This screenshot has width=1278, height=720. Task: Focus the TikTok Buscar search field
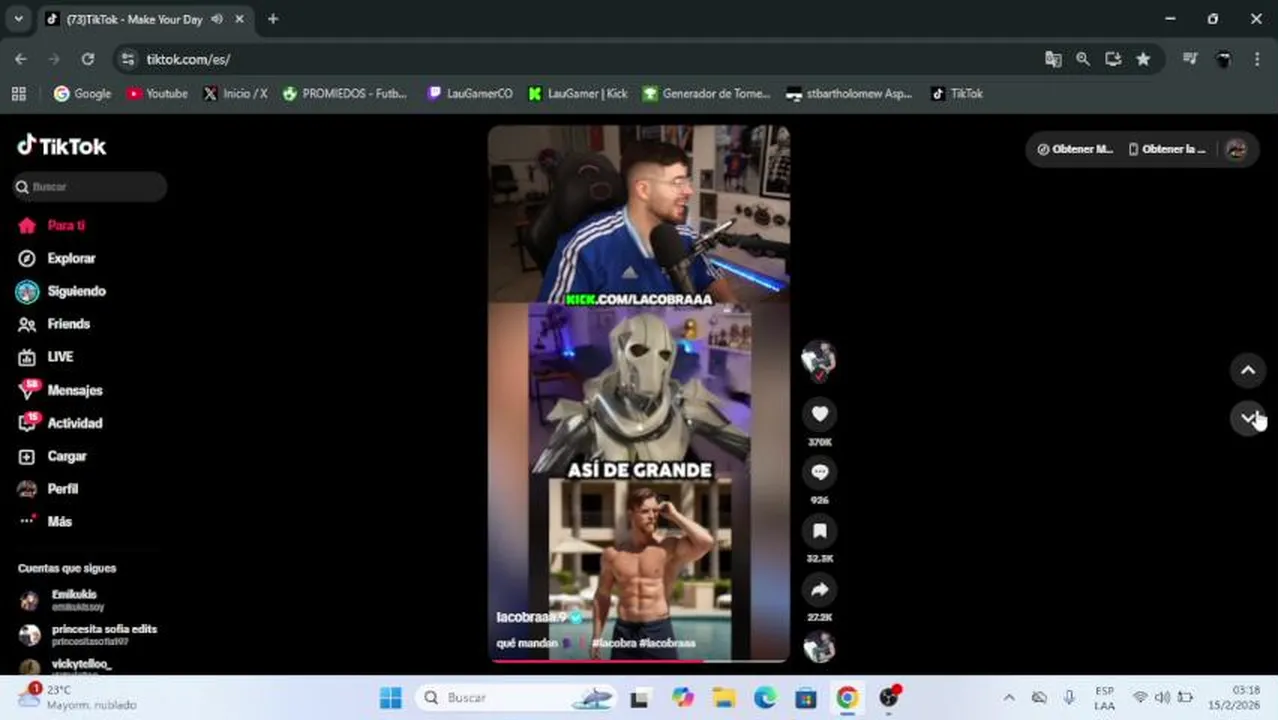(90, 187)
